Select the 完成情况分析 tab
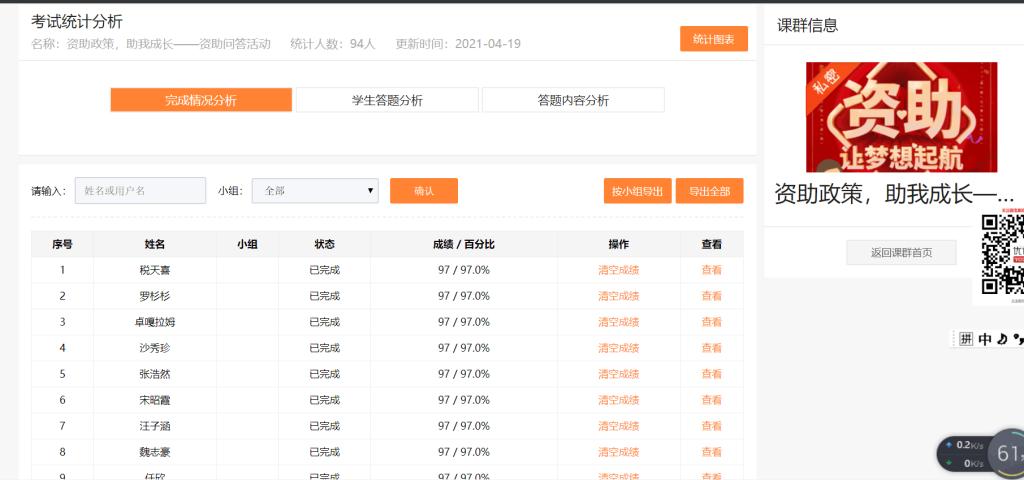 click(x=201, y=100)
